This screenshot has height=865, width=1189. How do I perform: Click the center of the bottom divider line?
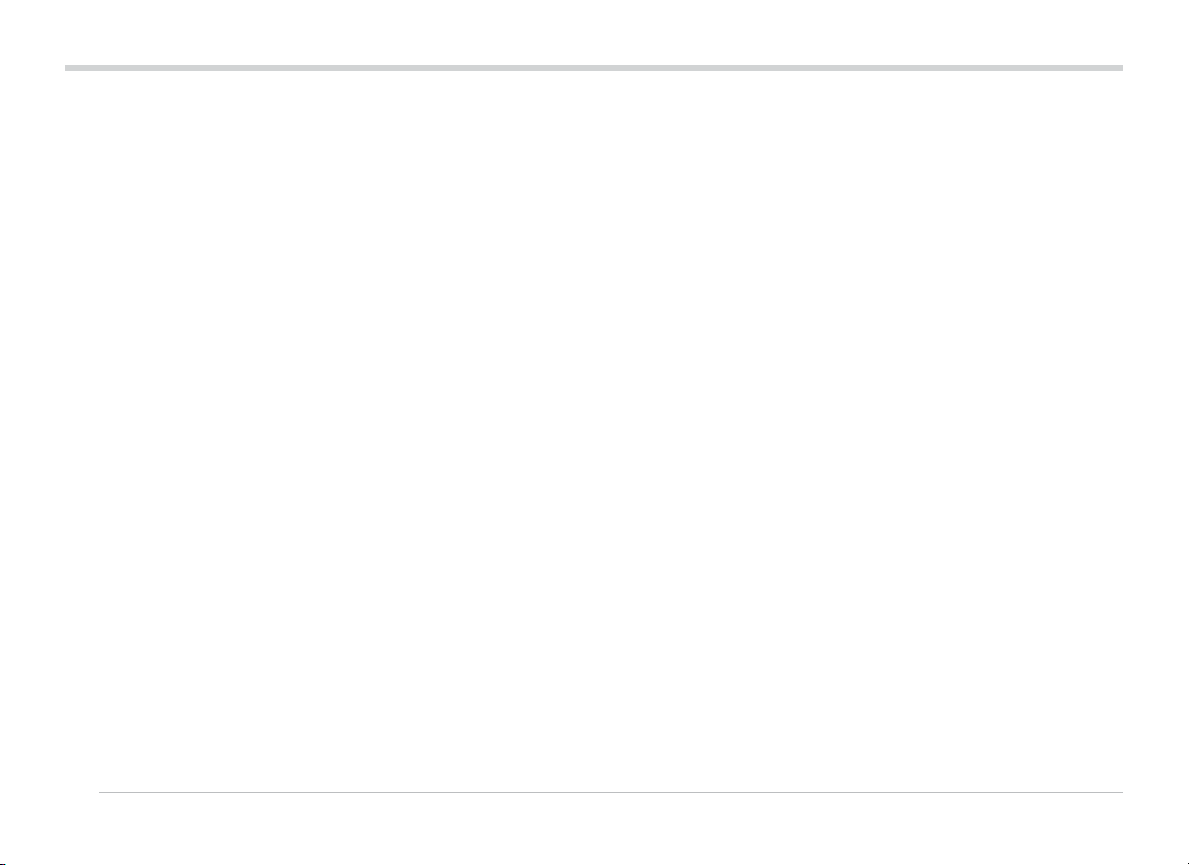pos(610,794)
